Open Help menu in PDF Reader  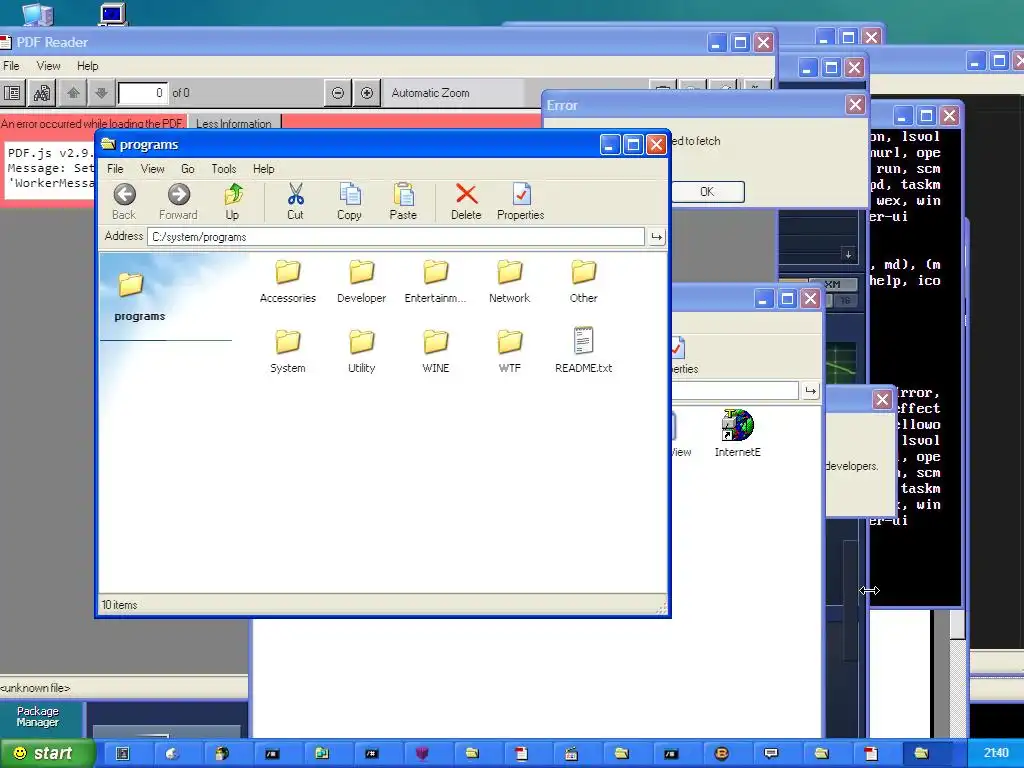pos(88,66)
